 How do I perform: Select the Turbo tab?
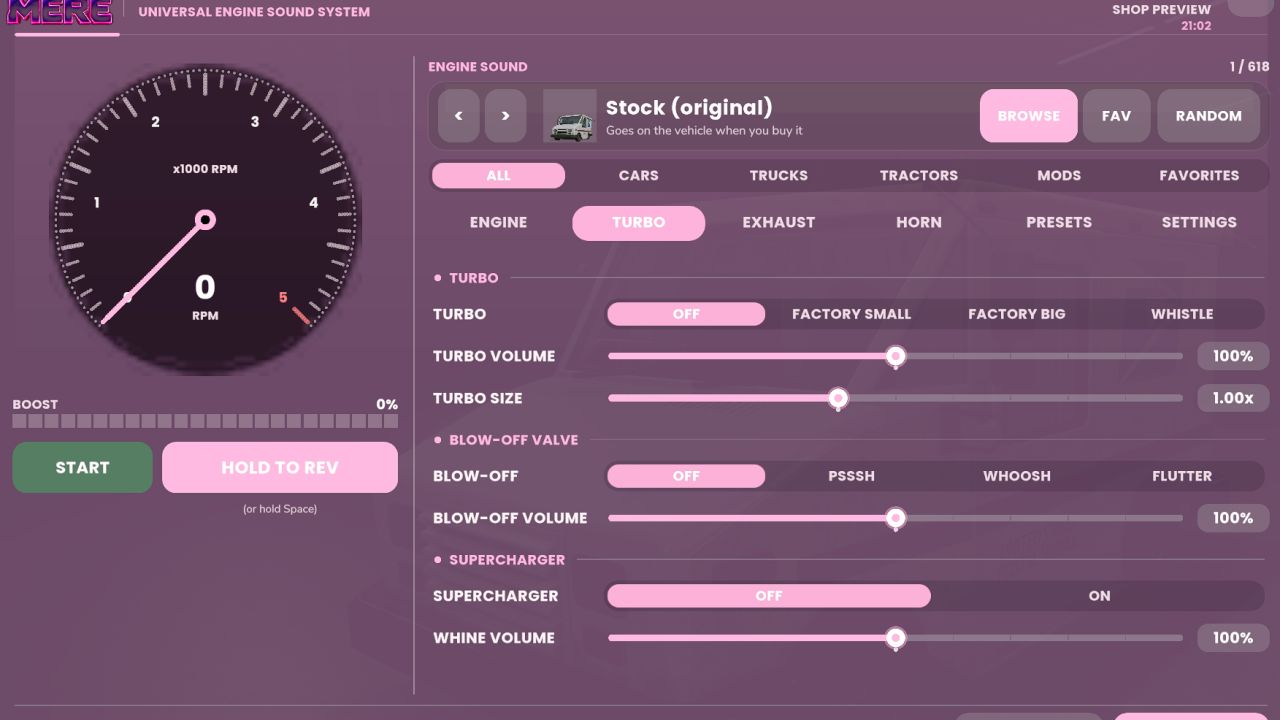pyautogui.click(x=638, y=223)
